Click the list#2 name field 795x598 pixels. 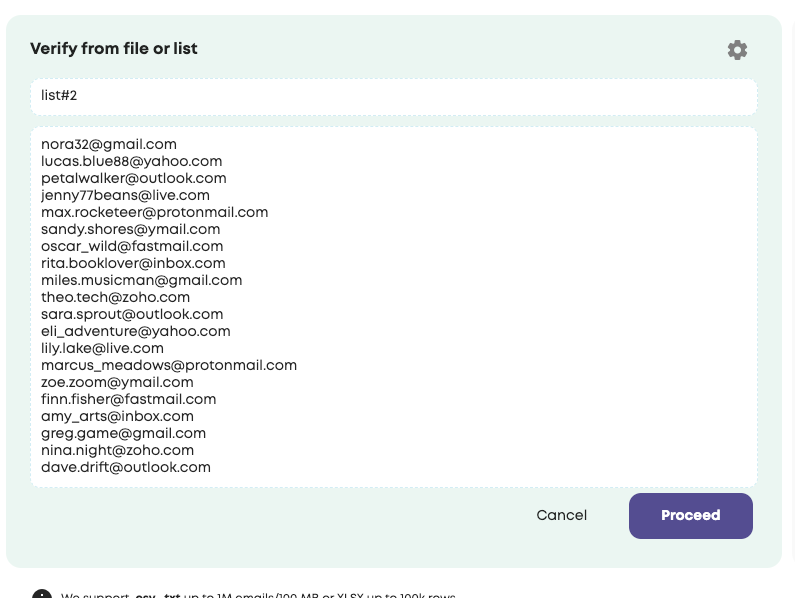(x=393, y=97)
